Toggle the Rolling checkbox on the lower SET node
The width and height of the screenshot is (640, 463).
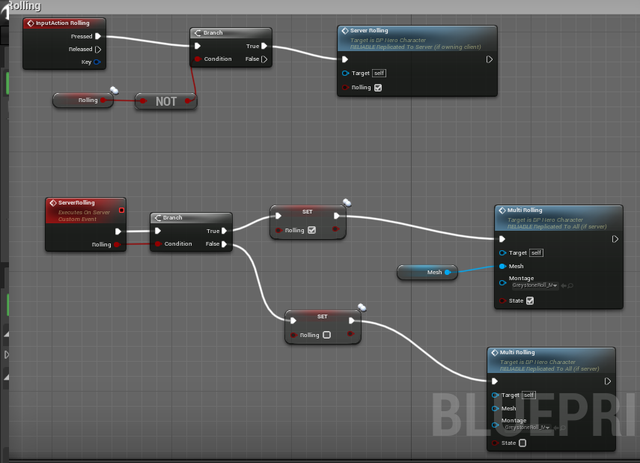(x=327, y=335)
